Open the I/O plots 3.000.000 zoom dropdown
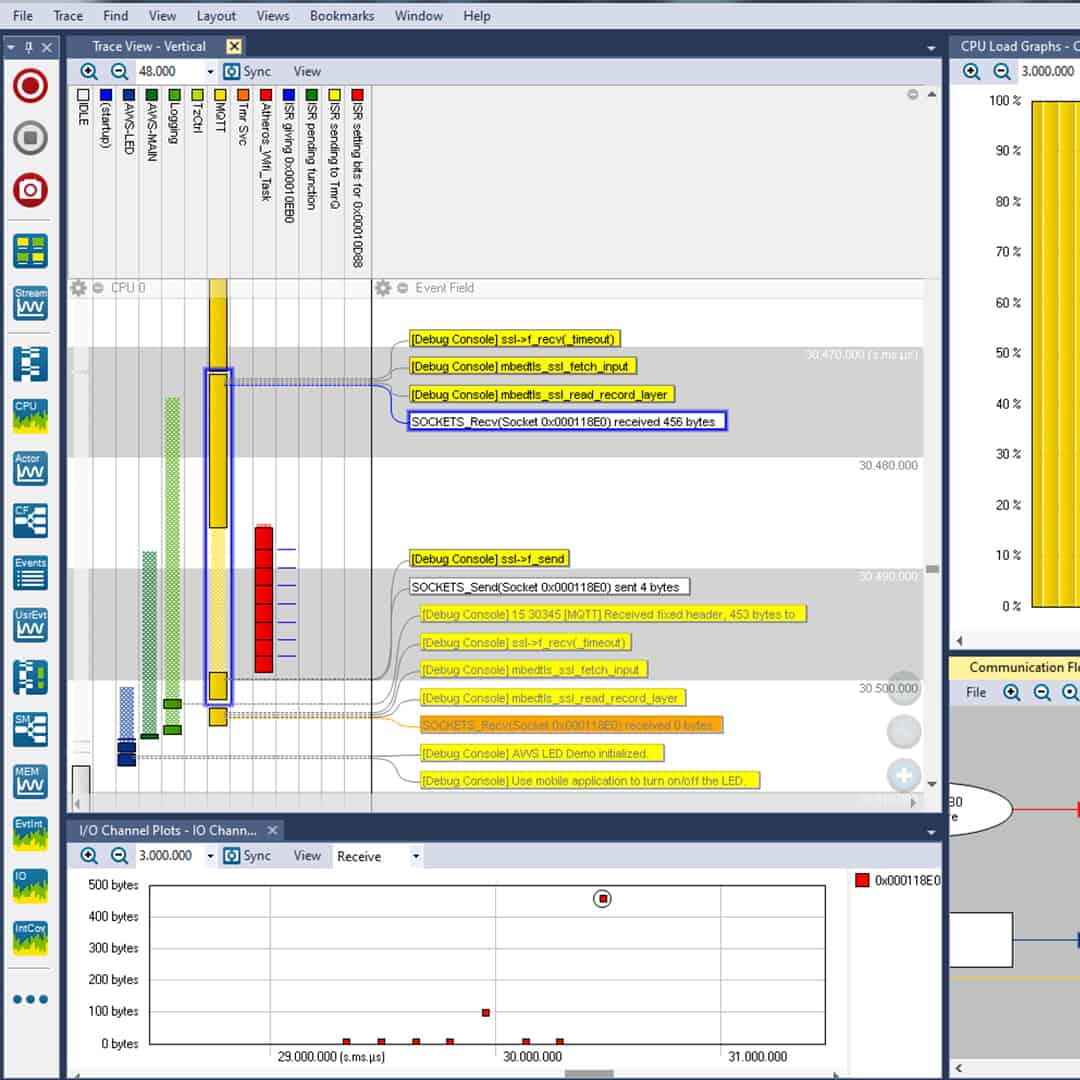The image size is (1080, 1080). [x=210, y=856]
